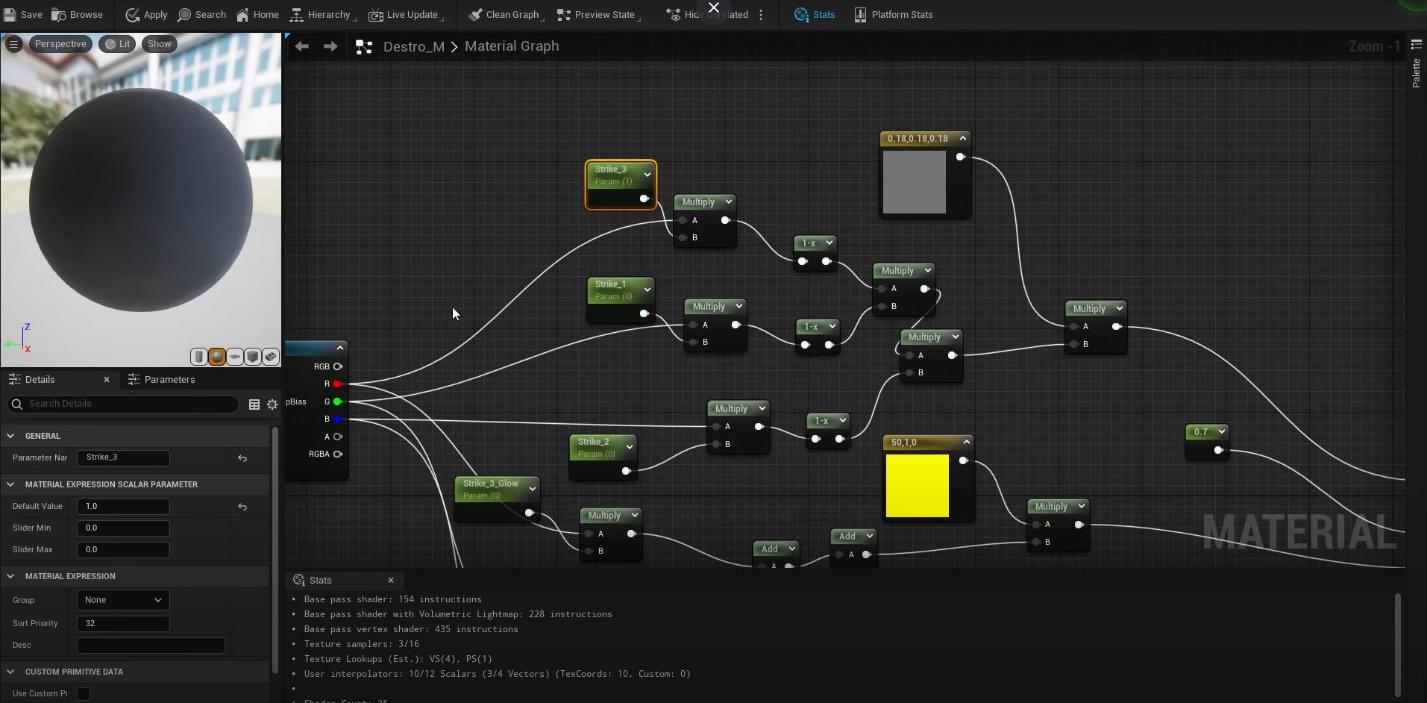Navigate back with the left arrow
This screenshot has width=1427, height=703.
(x=302, y=47)
